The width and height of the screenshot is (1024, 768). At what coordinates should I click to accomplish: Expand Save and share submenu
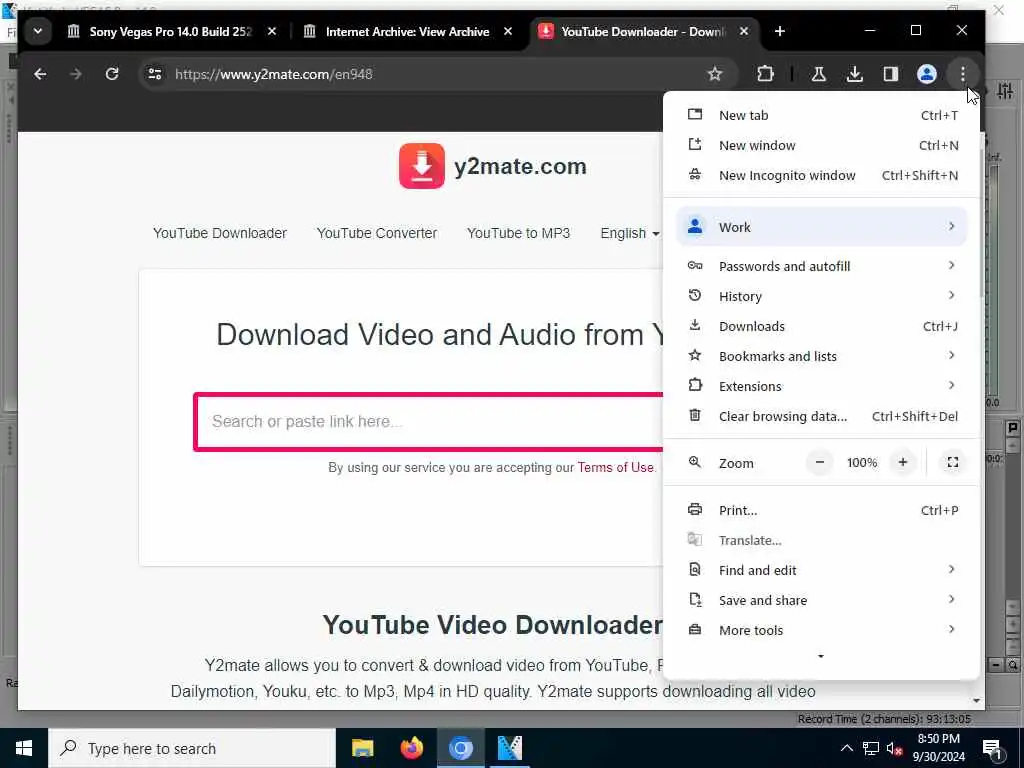coord(822,600)
